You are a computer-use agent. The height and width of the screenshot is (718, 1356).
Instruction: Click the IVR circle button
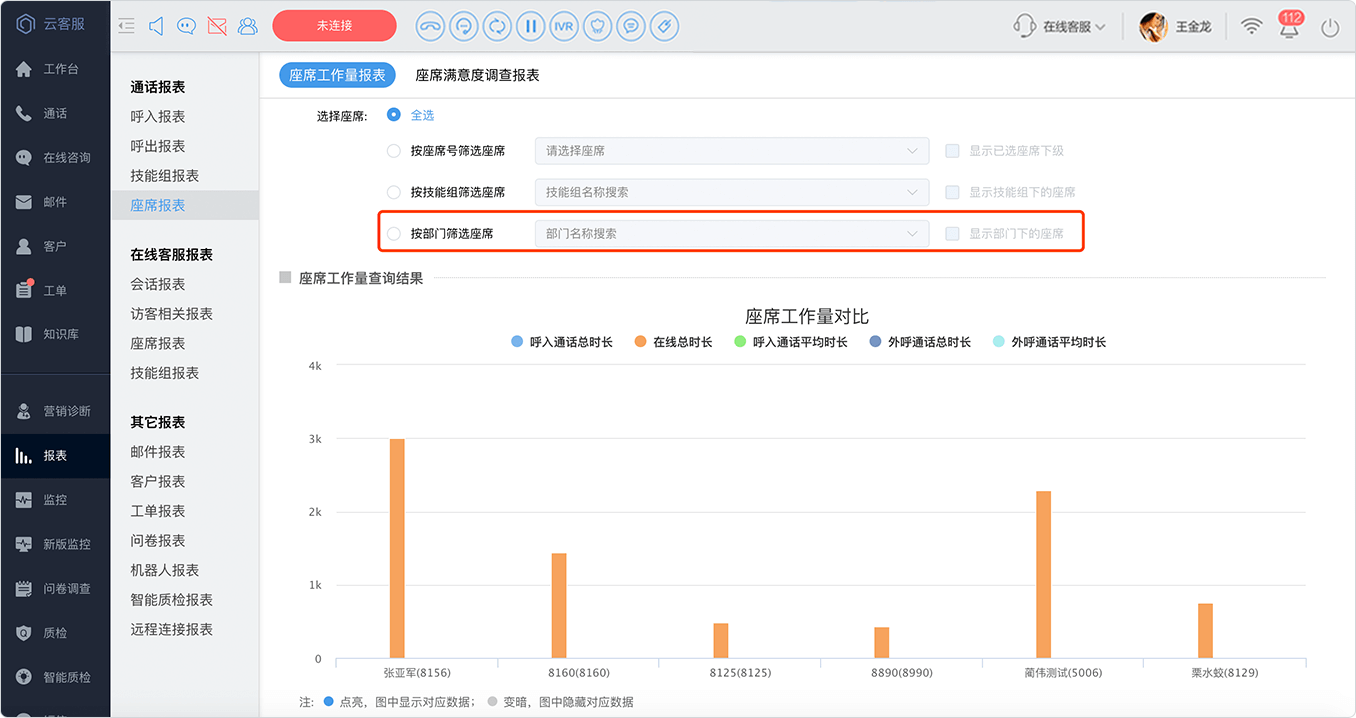(563, 26)
